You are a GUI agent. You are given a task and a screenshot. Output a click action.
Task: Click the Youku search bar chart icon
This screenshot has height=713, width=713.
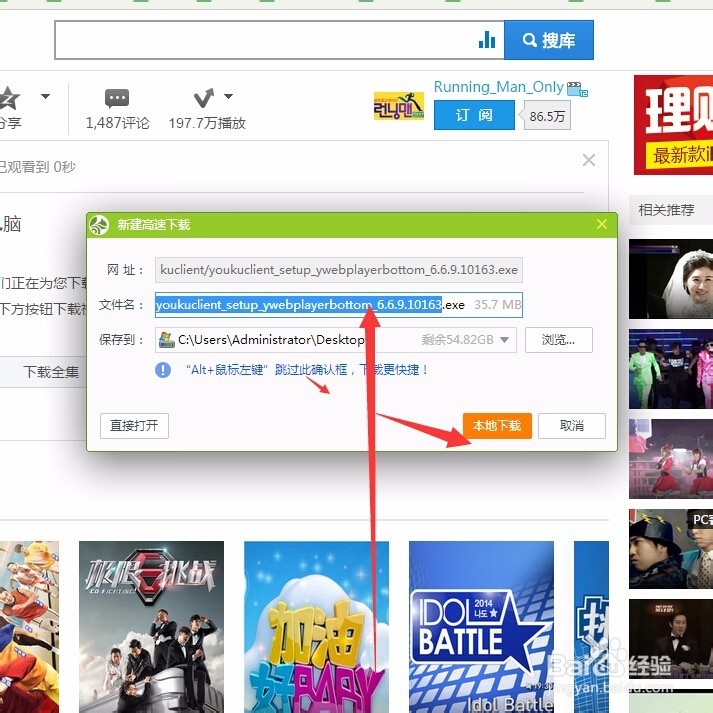click(x=487, y=40)
